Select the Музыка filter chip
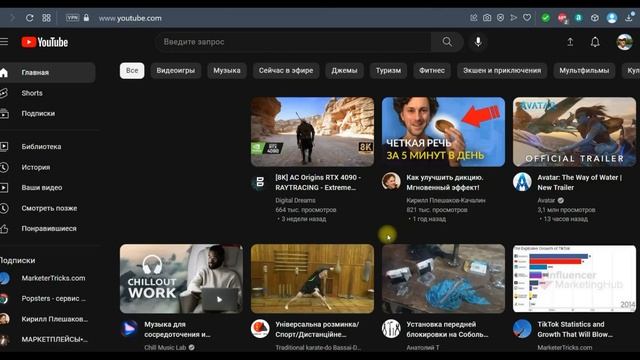 [x=227, y=71]
